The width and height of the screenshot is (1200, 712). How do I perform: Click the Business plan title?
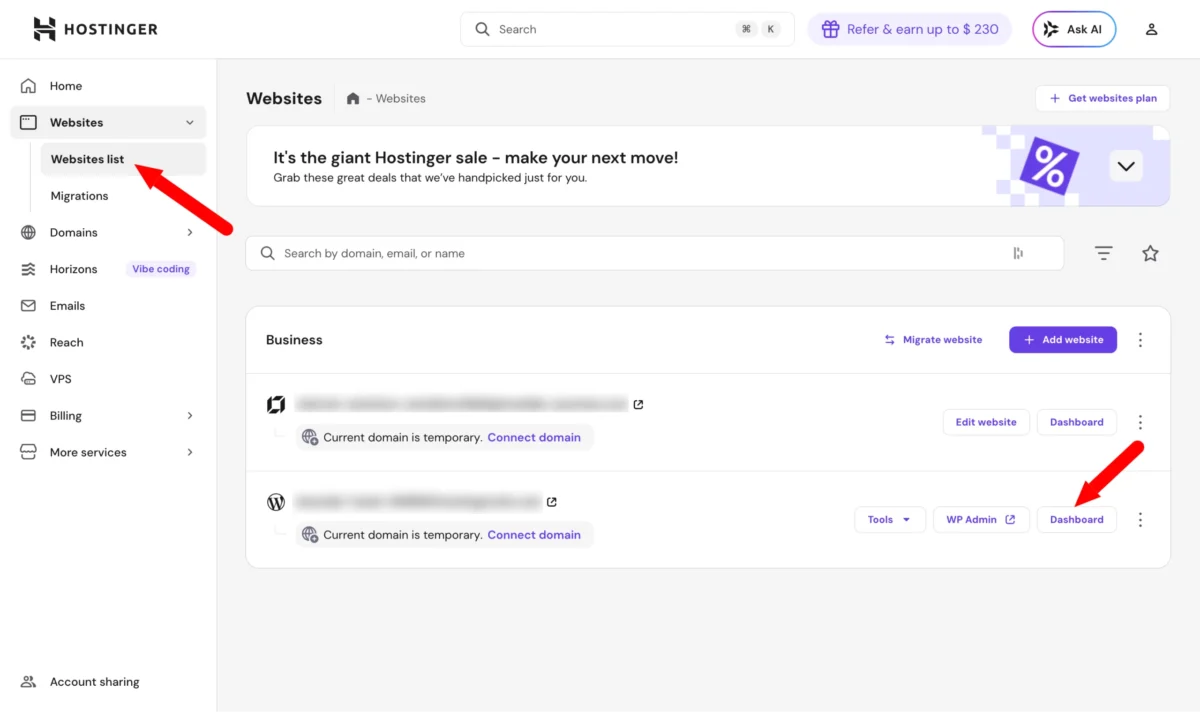click(x=294, y=340)
